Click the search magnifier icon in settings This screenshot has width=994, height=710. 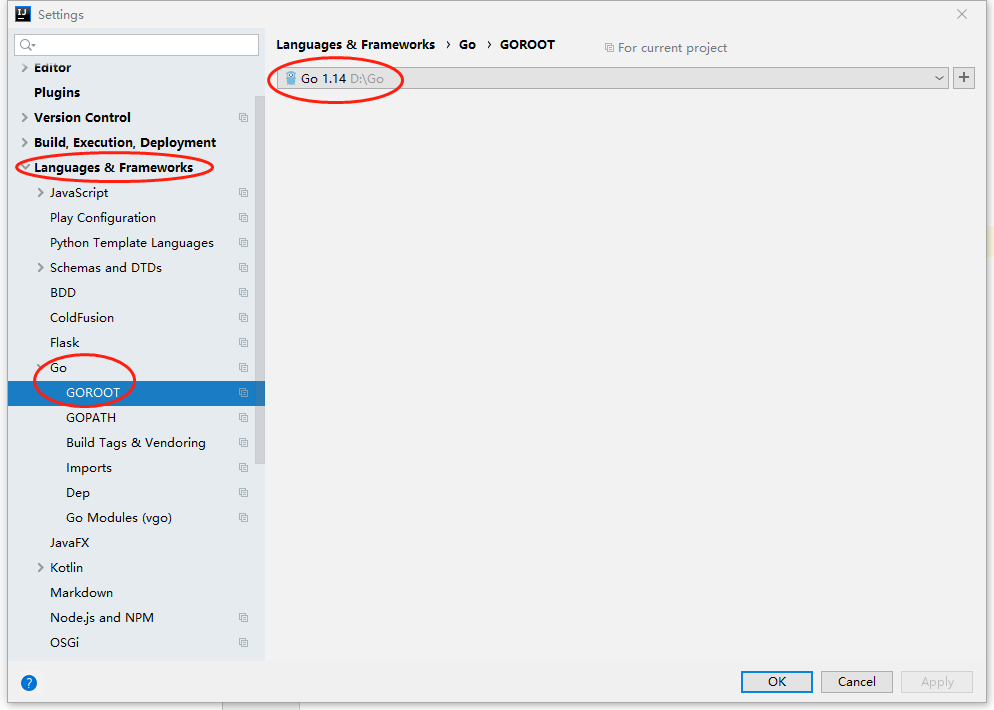(x=27, y=45)
